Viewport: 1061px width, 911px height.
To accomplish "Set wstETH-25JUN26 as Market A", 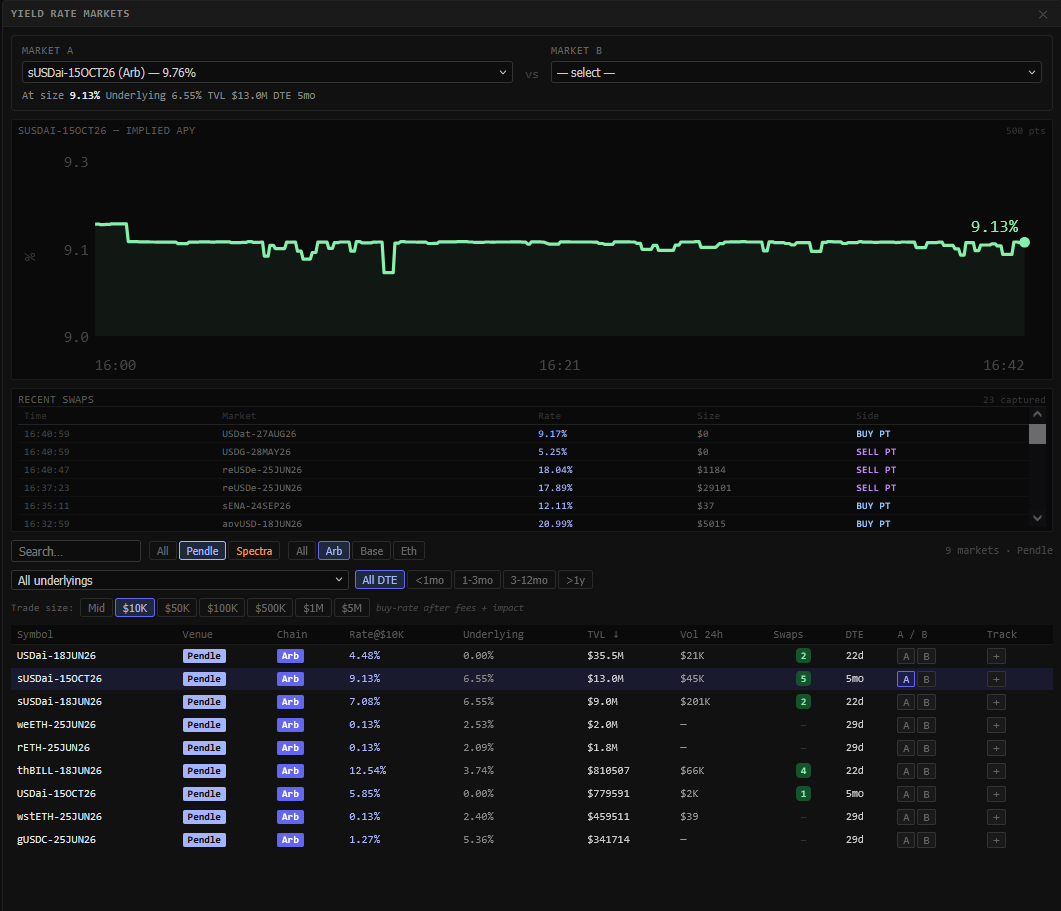I will point(906,817).
